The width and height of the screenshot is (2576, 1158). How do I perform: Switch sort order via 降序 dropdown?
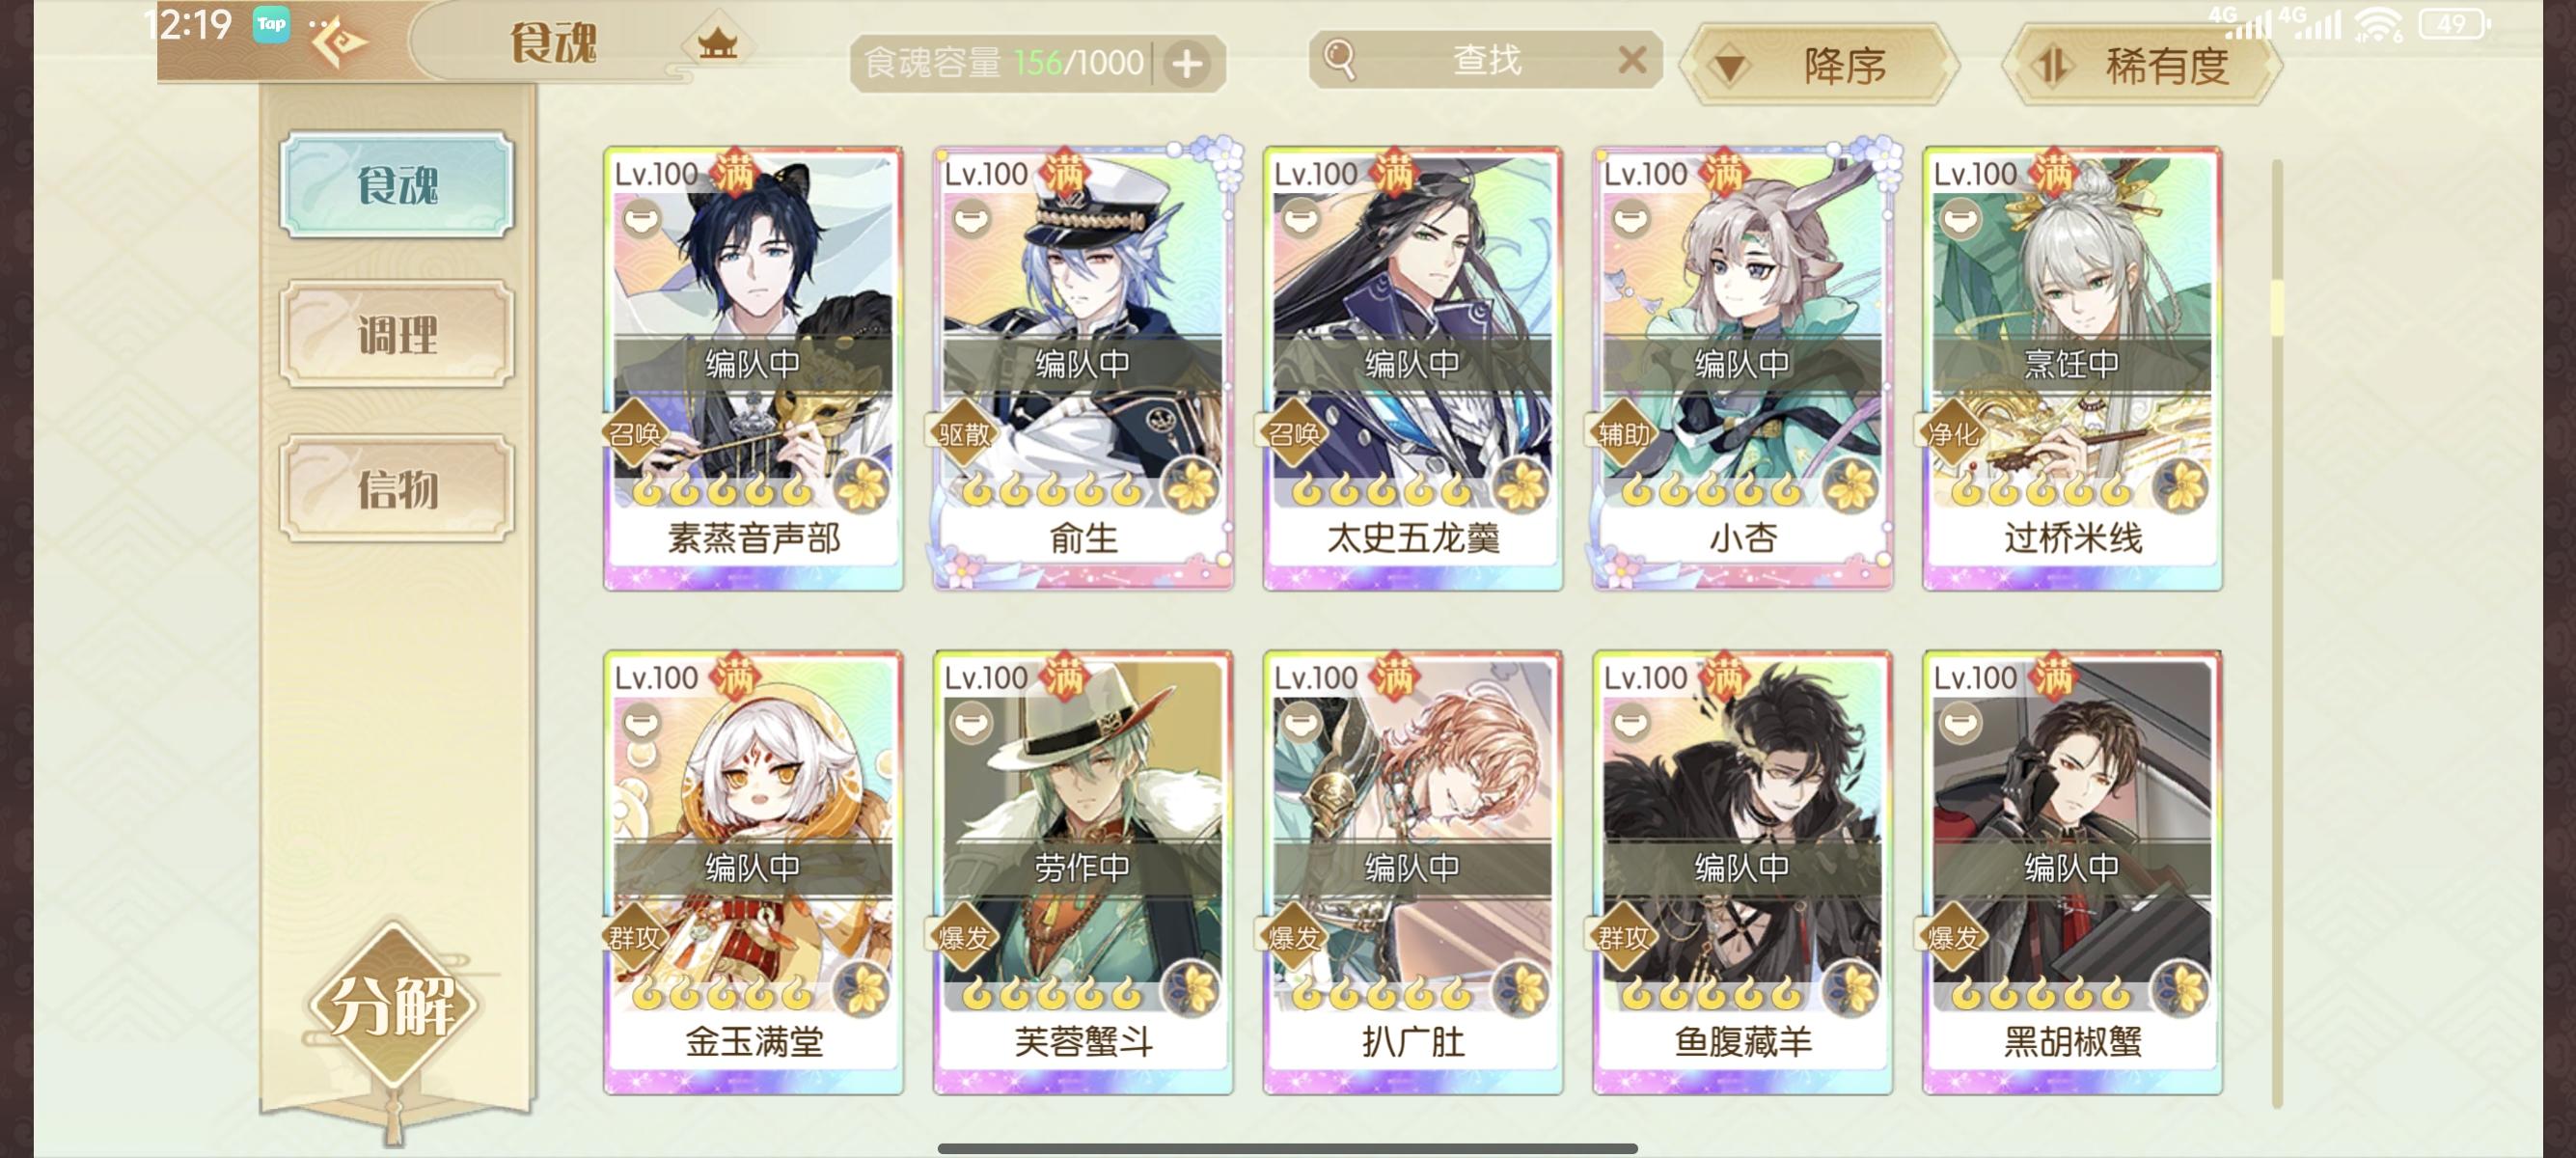(x=1818, y=66)
